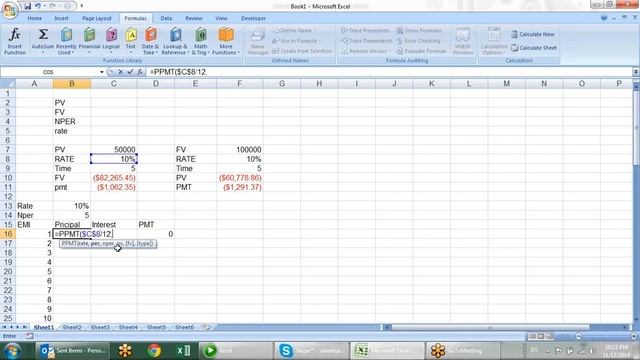Screen dimensions: 640x360
Task: Click the Select All corner button
Action: [8, 84]
